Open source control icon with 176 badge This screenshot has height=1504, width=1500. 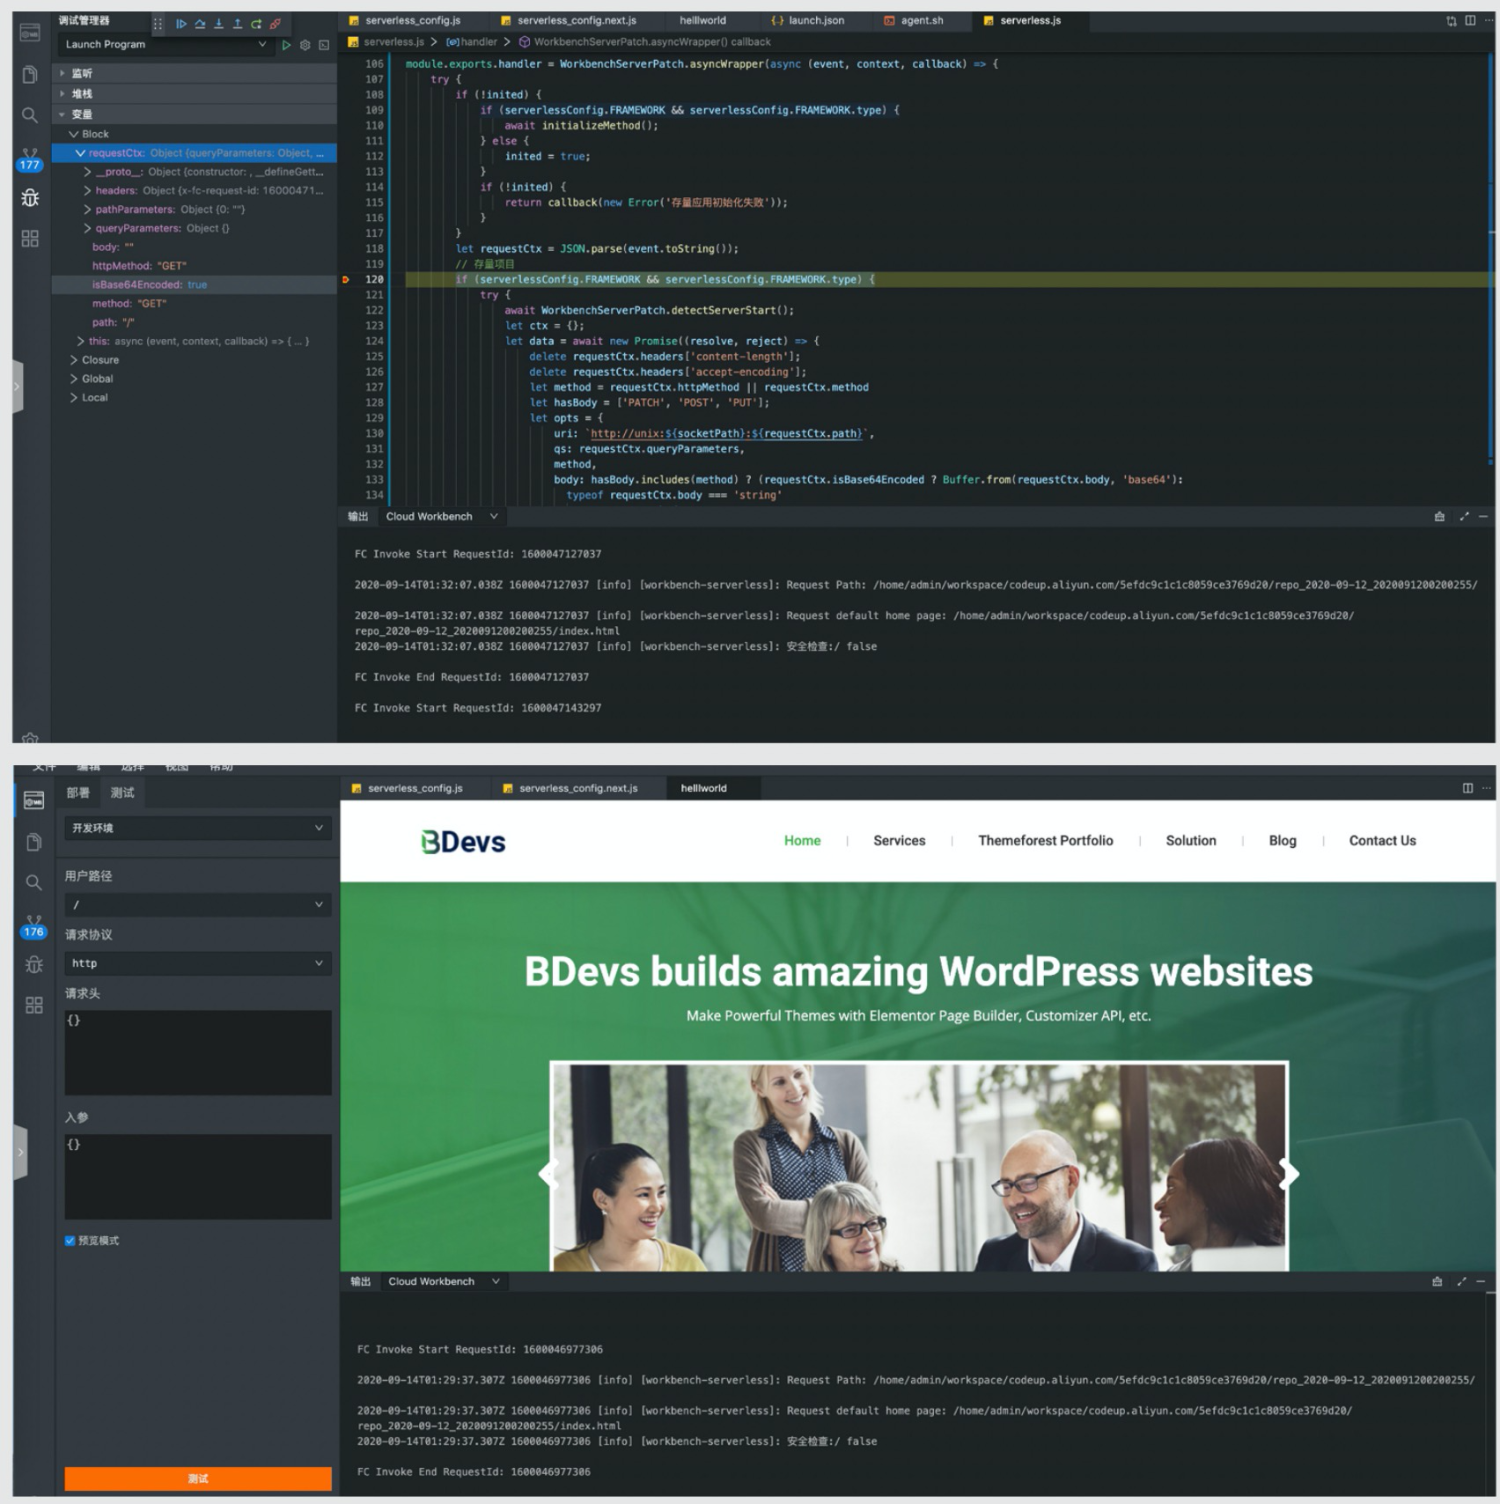coord(33,926)
